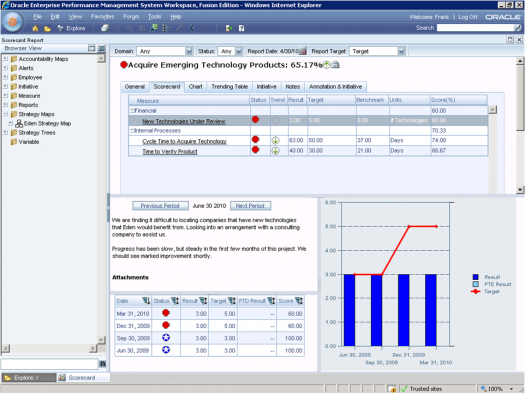Click the printer icon in the toolbar
The width and height of the screenshot is (525, 394).
pyautogui.click(x=105, y=28)
